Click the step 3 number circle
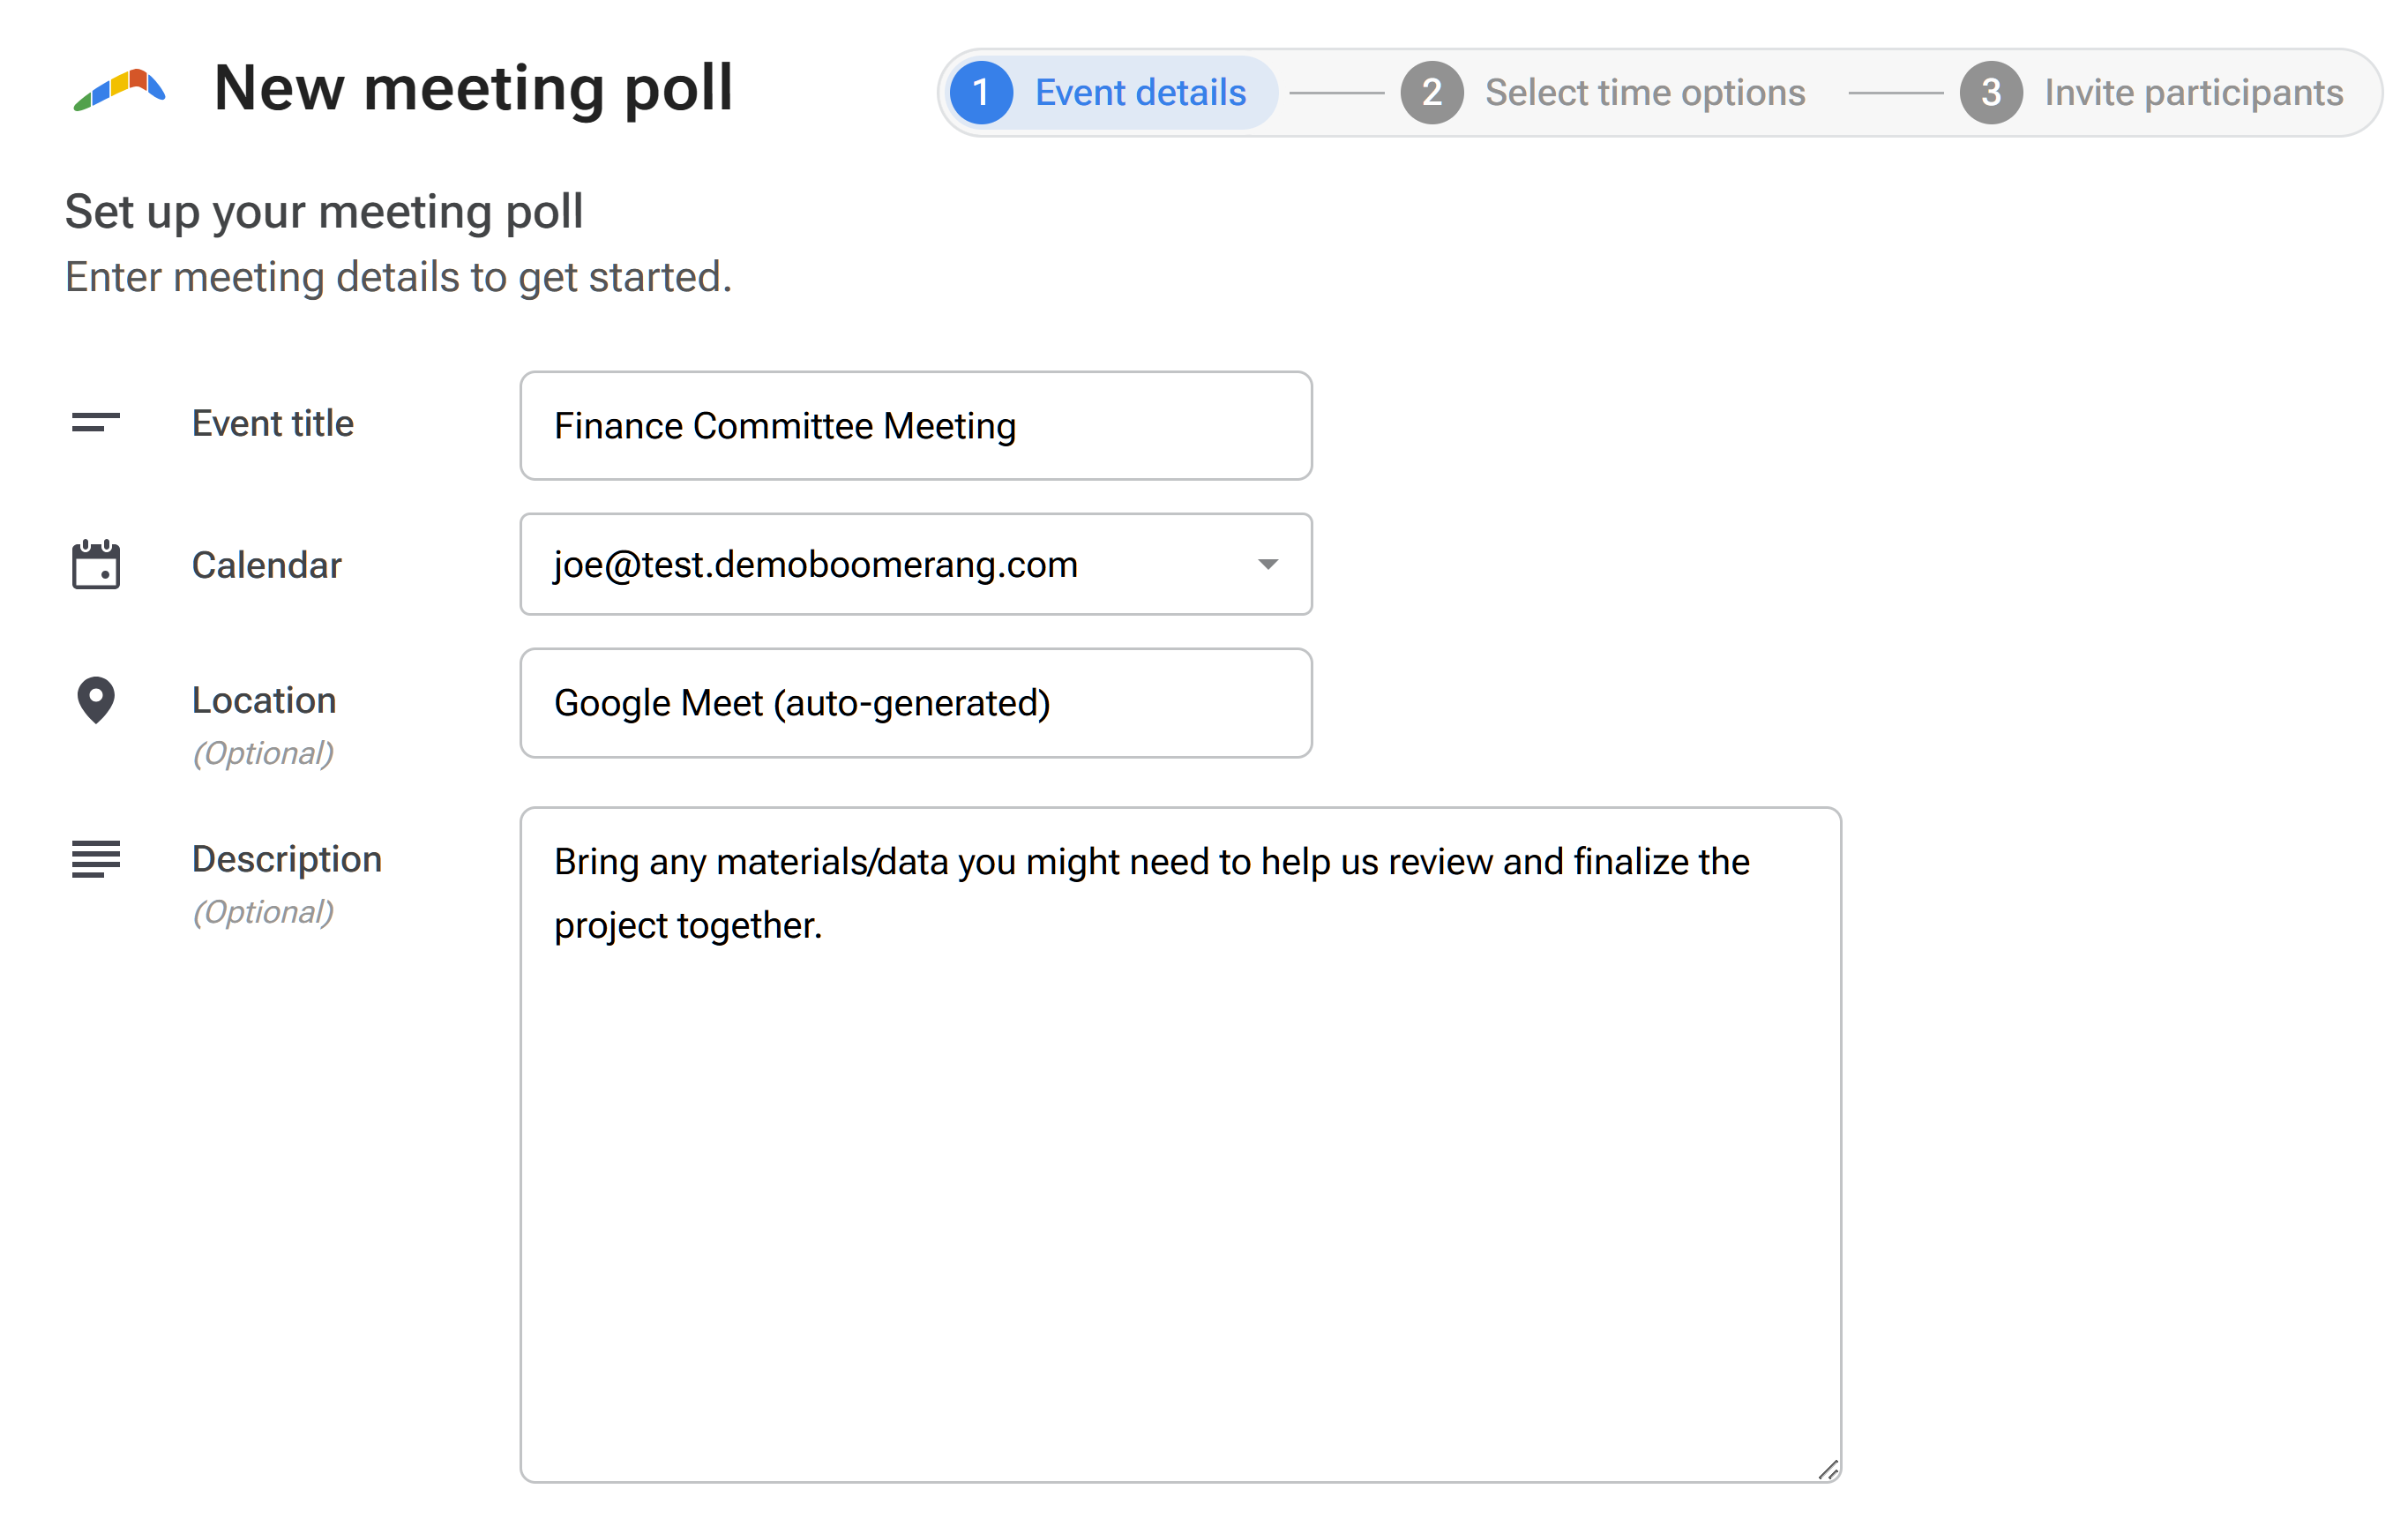The width and height of the screenshot is (2408, 1519). point(1990,92)
